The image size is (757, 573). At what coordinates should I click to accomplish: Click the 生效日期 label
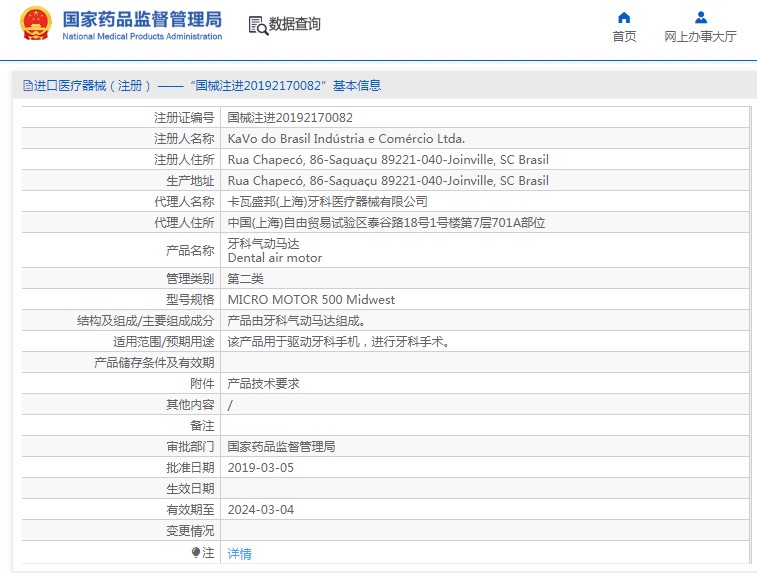pos(190,489)
